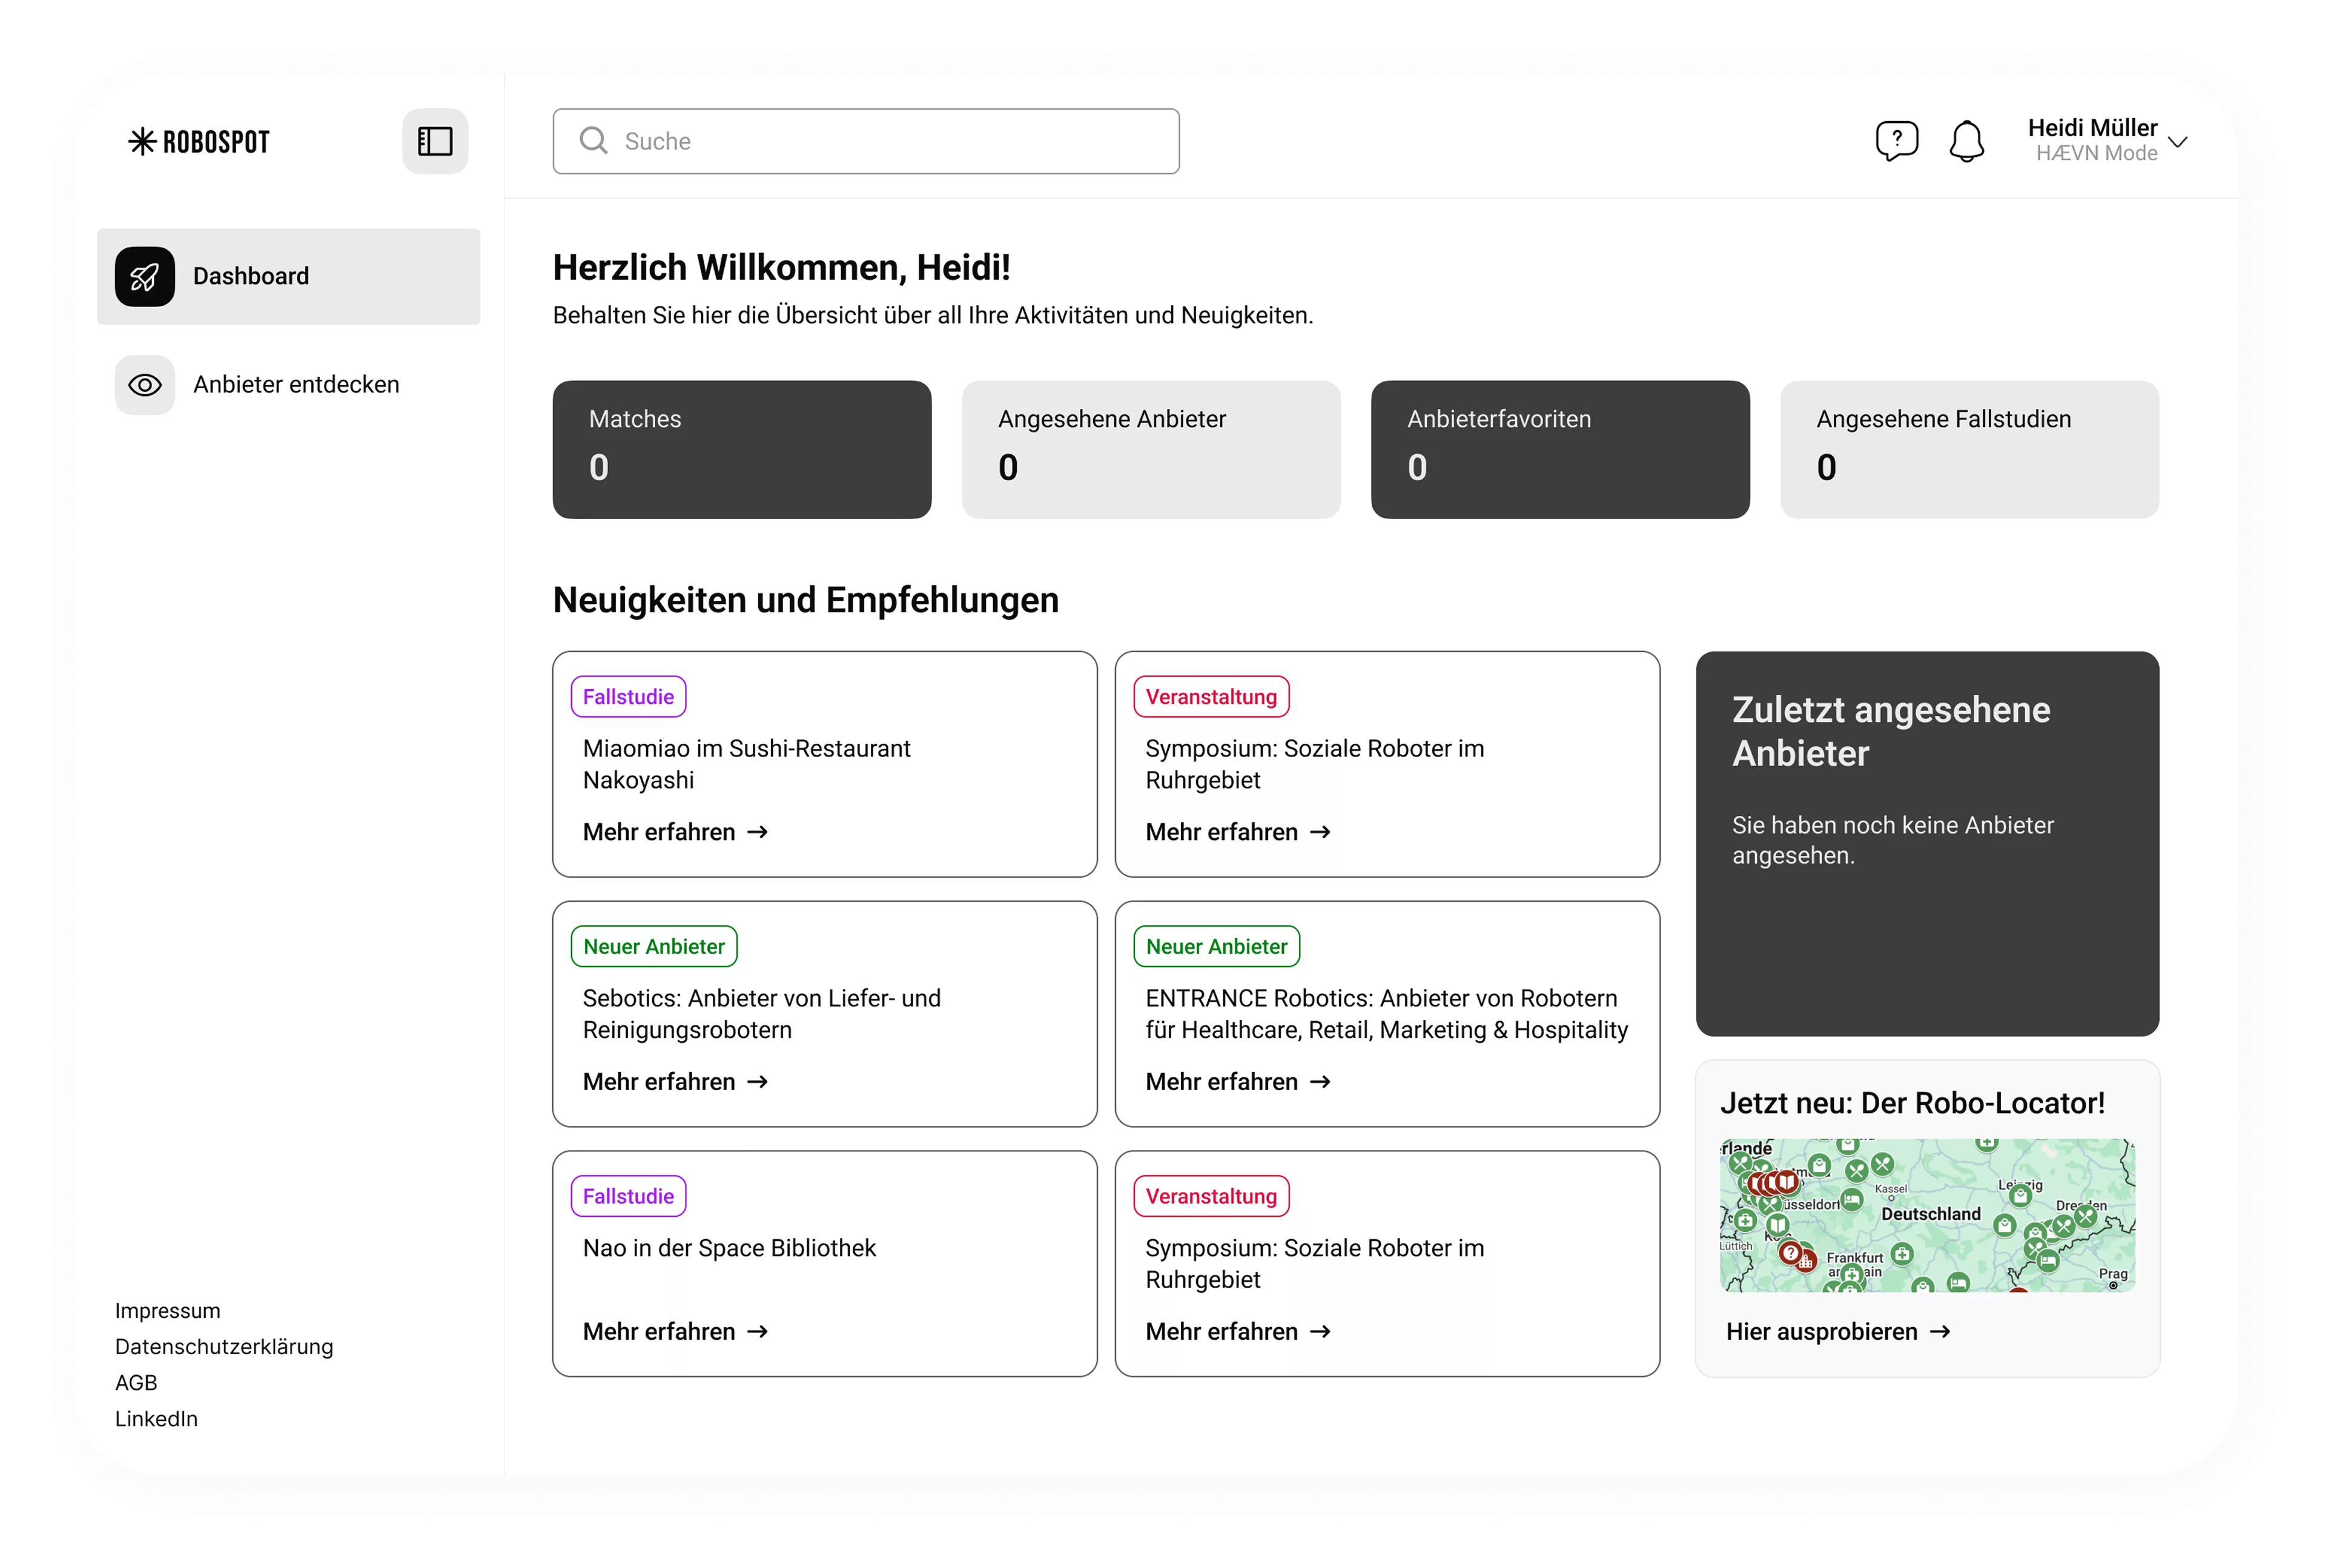Expand the Heidi Müller account chevron
Image resolution: width=2331 pixels, height=1568 pixels.
[2178, 142]
